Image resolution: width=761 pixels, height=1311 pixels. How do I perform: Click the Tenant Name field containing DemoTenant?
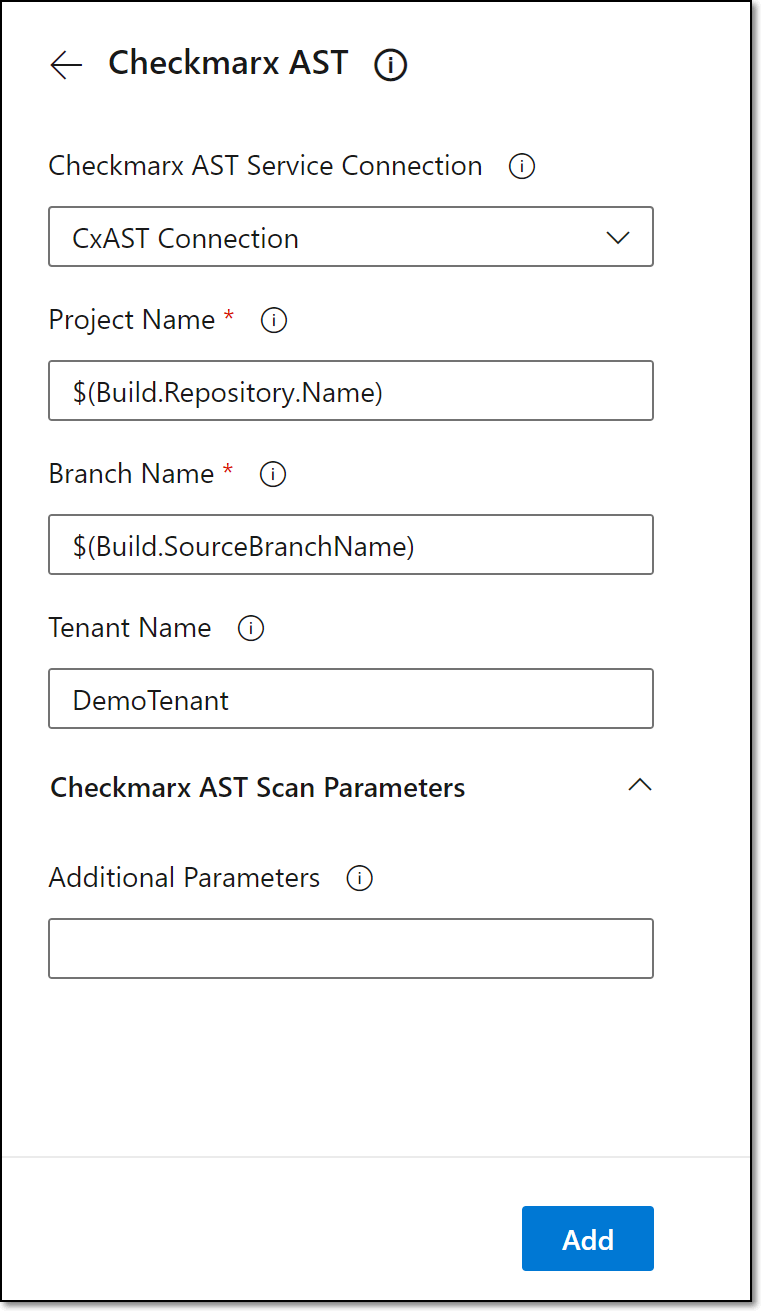click(351, 699)
